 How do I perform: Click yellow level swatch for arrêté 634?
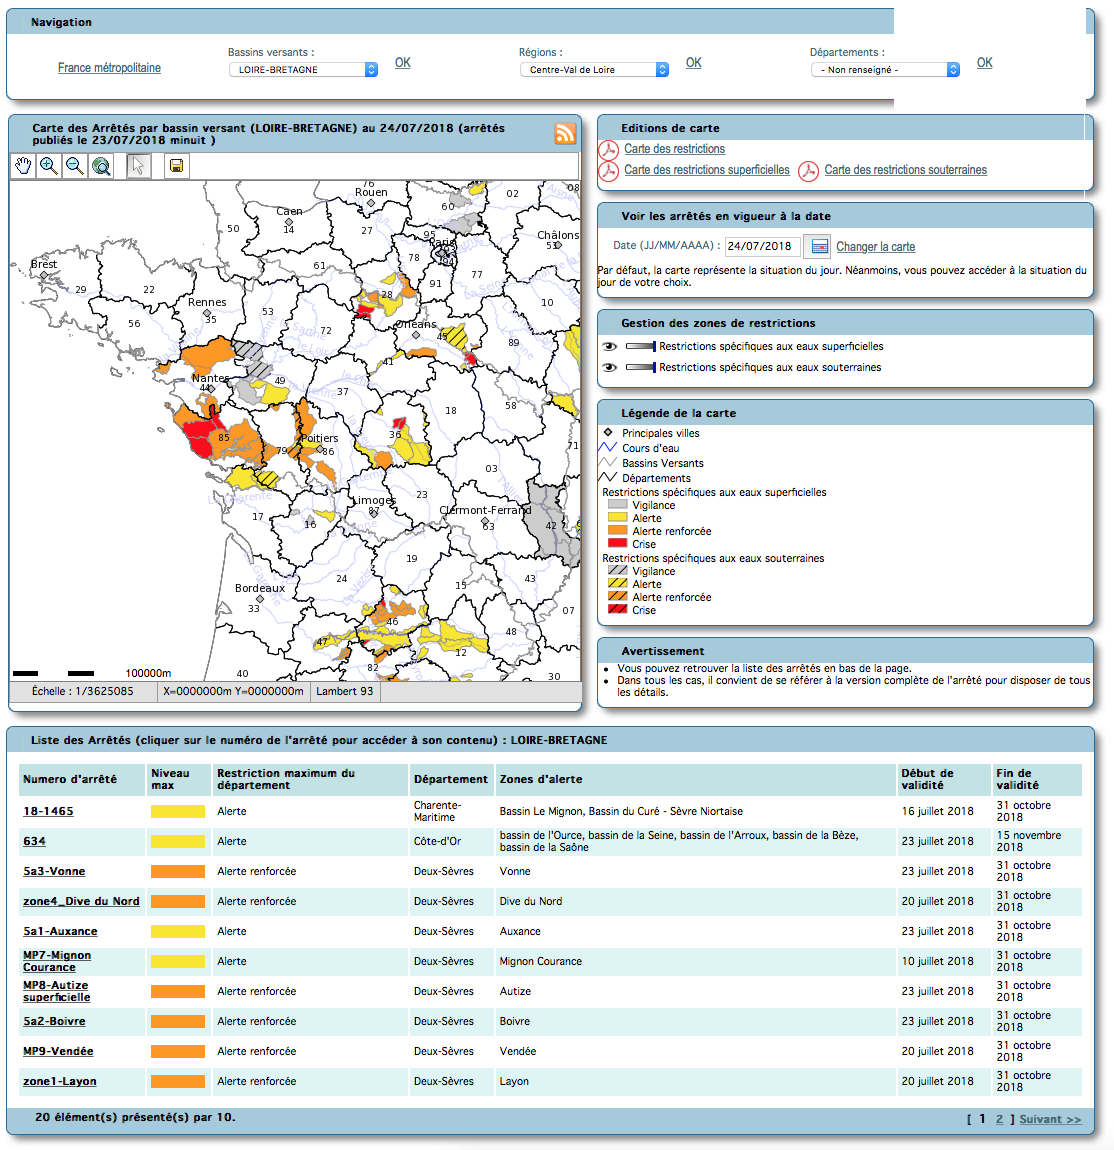[x=178, y=841]
